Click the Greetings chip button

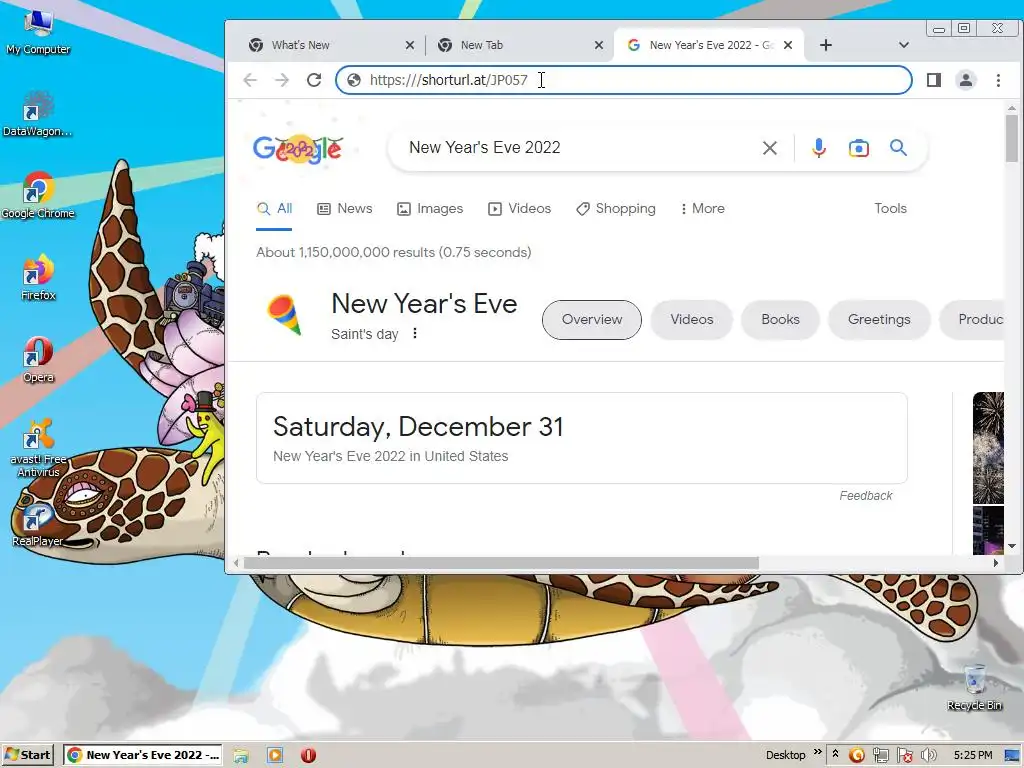point(879,319)
